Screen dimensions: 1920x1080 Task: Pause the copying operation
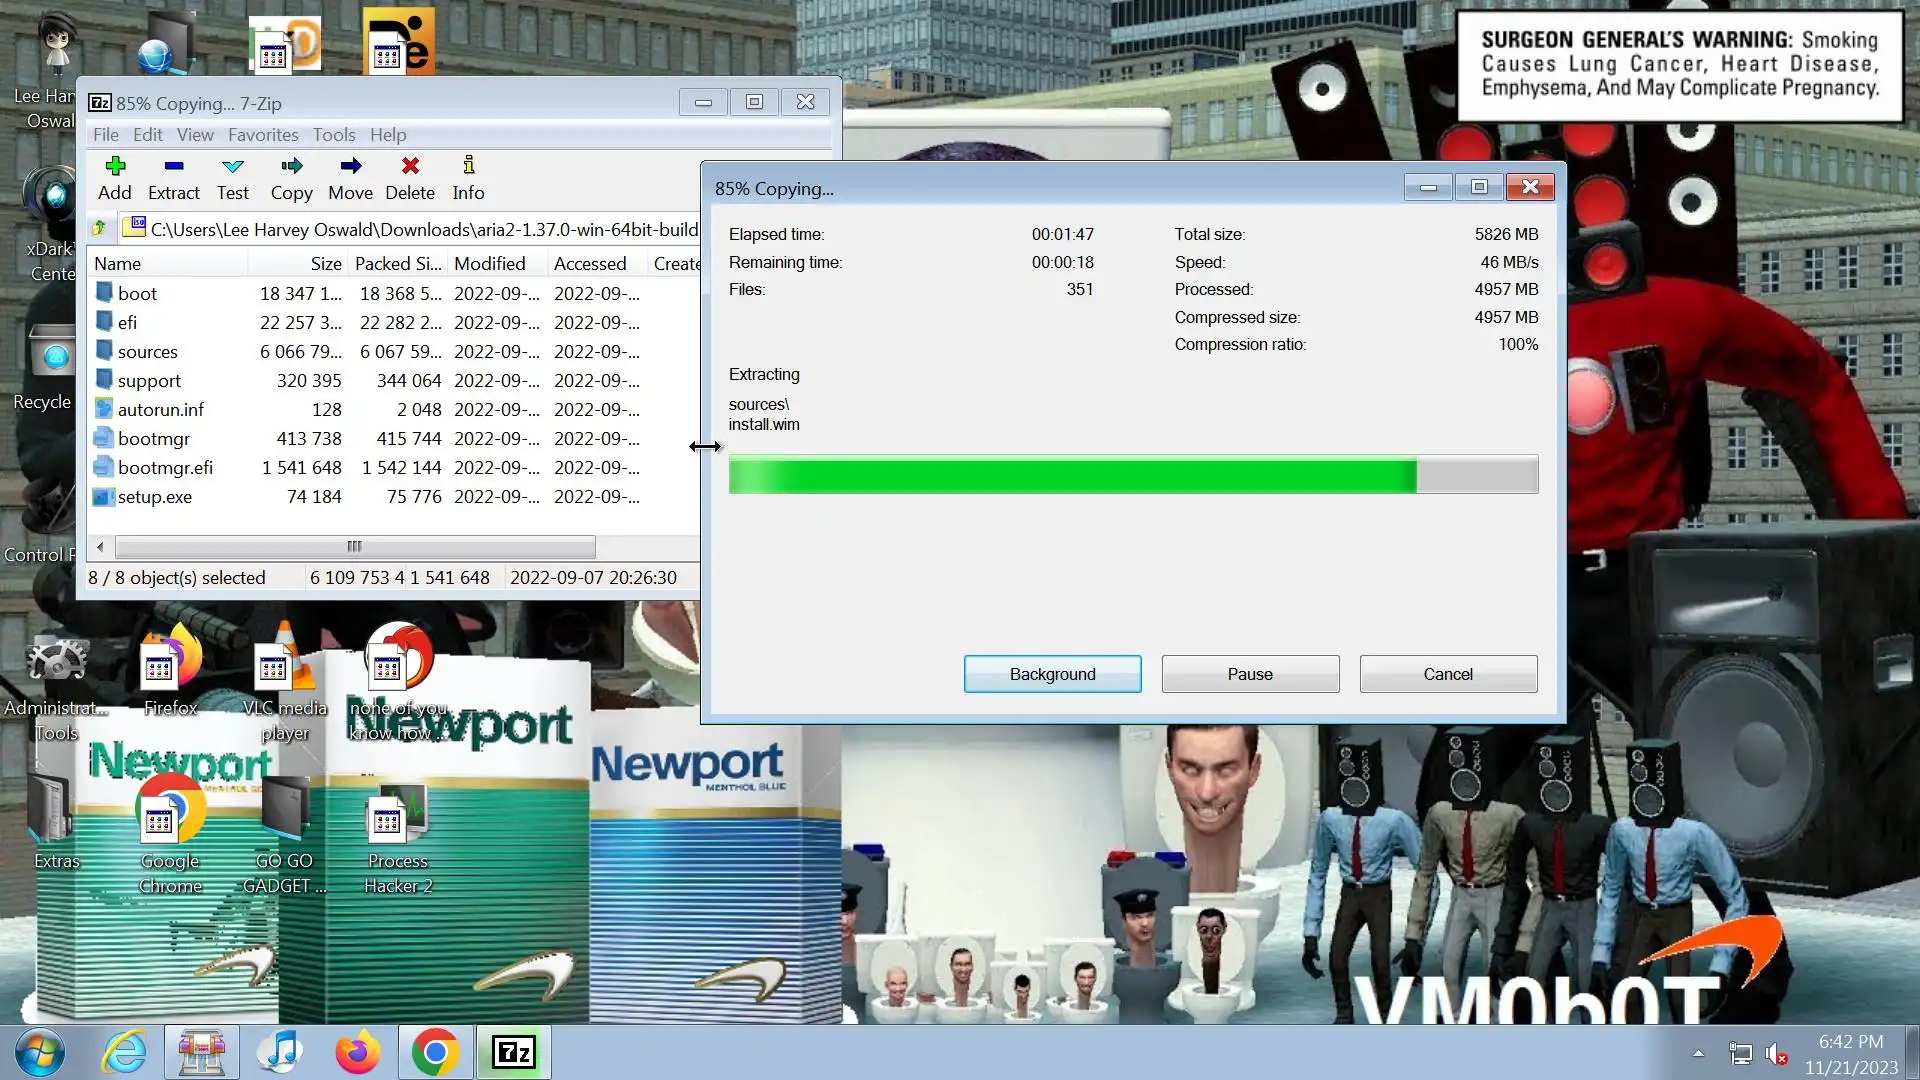pos(1250,674)
